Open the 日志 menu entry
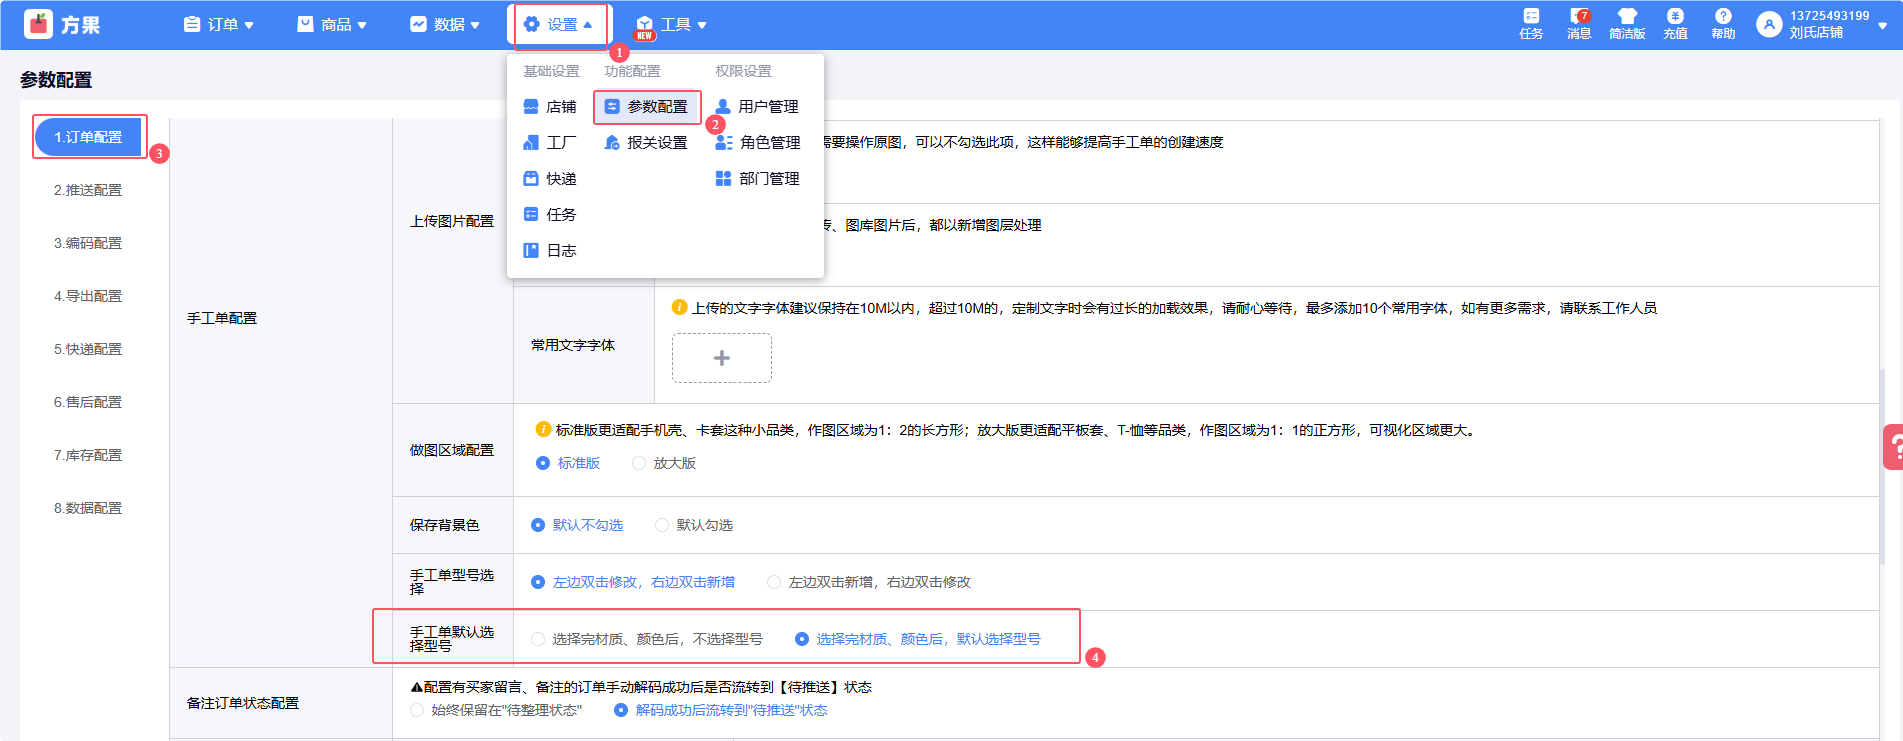 (x=550, y=251)
